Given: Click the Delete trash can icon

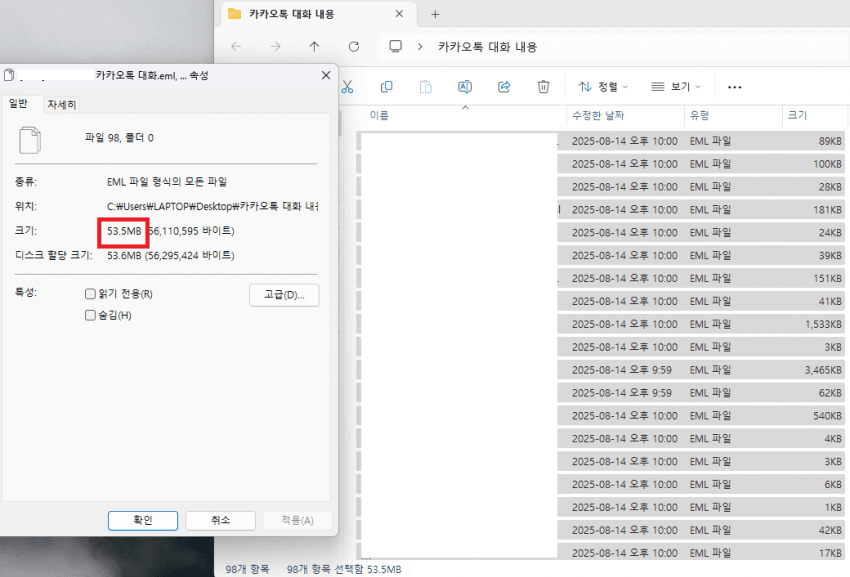Looking at the screenshot, I should (543, 87).
